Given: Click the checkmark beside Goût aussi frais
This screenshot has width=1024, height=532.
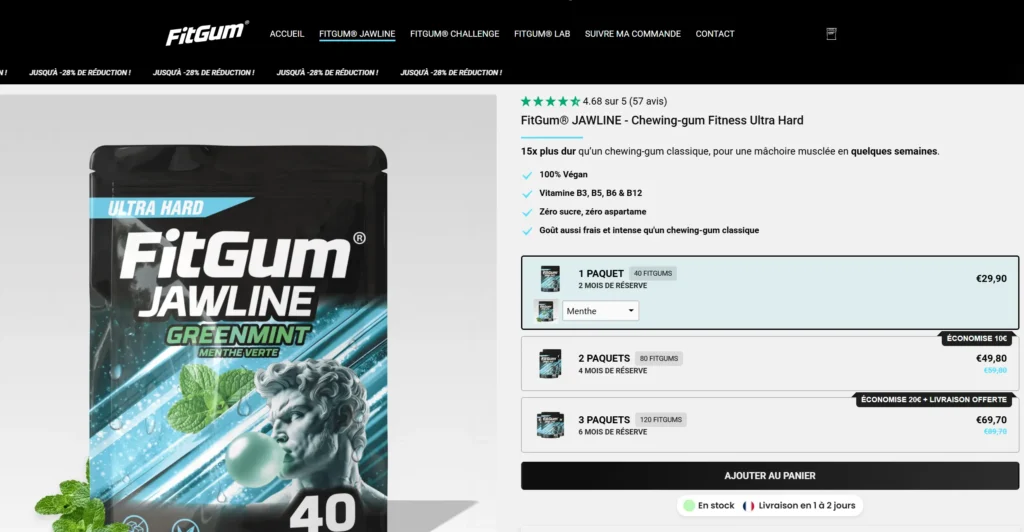Looking at the screenshot, I should (x=527, y=230).
